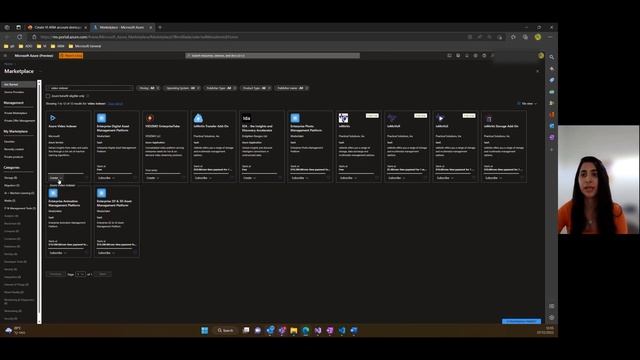Refresh the browser page

click(x=20, y=37)
